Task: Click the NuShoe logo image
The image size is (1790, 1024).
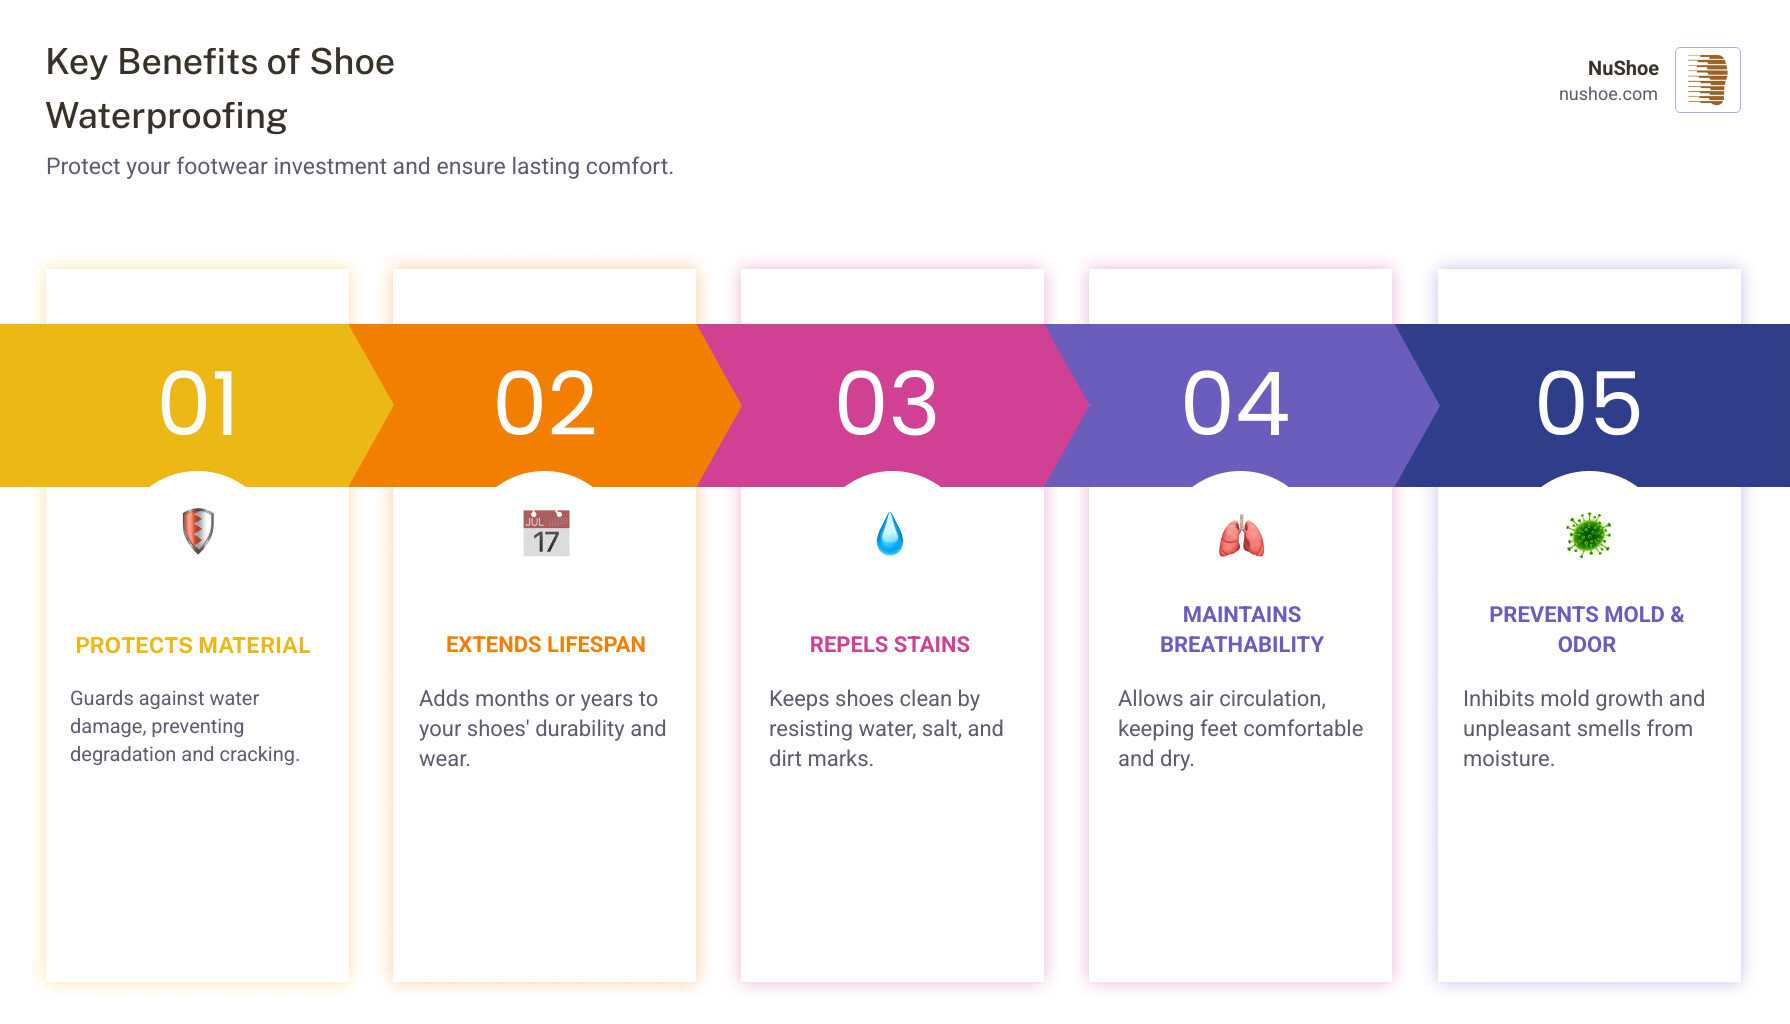Action: coord(1707,80)
